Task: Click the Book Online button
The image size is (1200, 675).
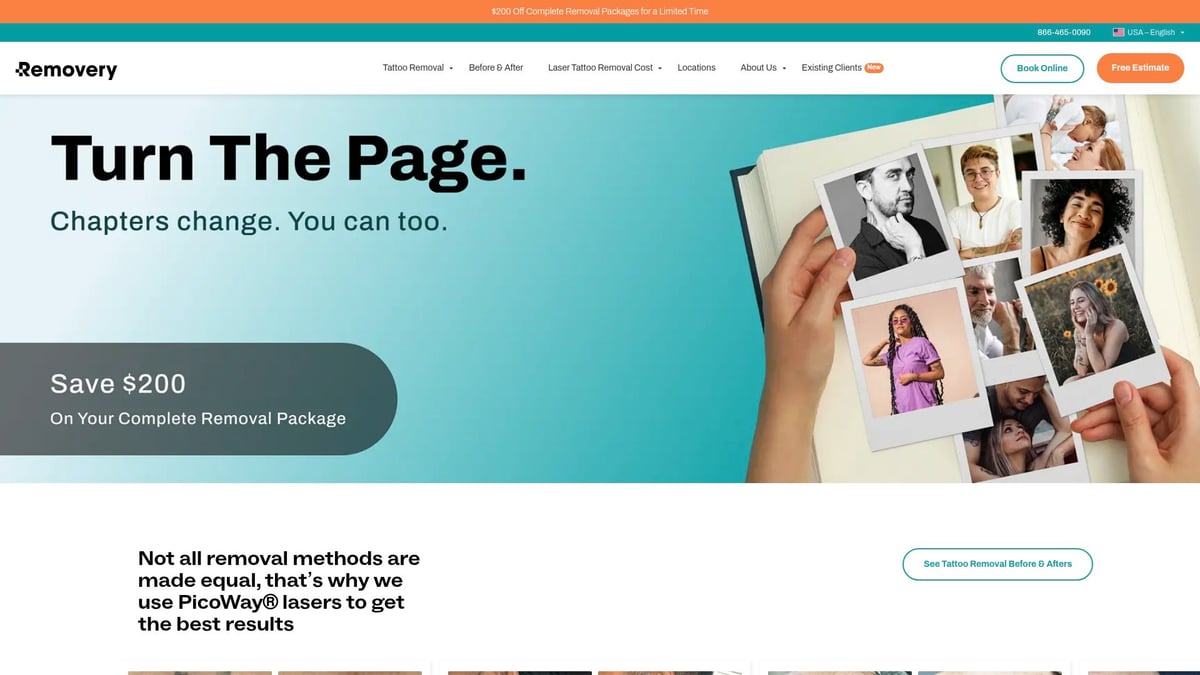Action: tap(1042, 68)
